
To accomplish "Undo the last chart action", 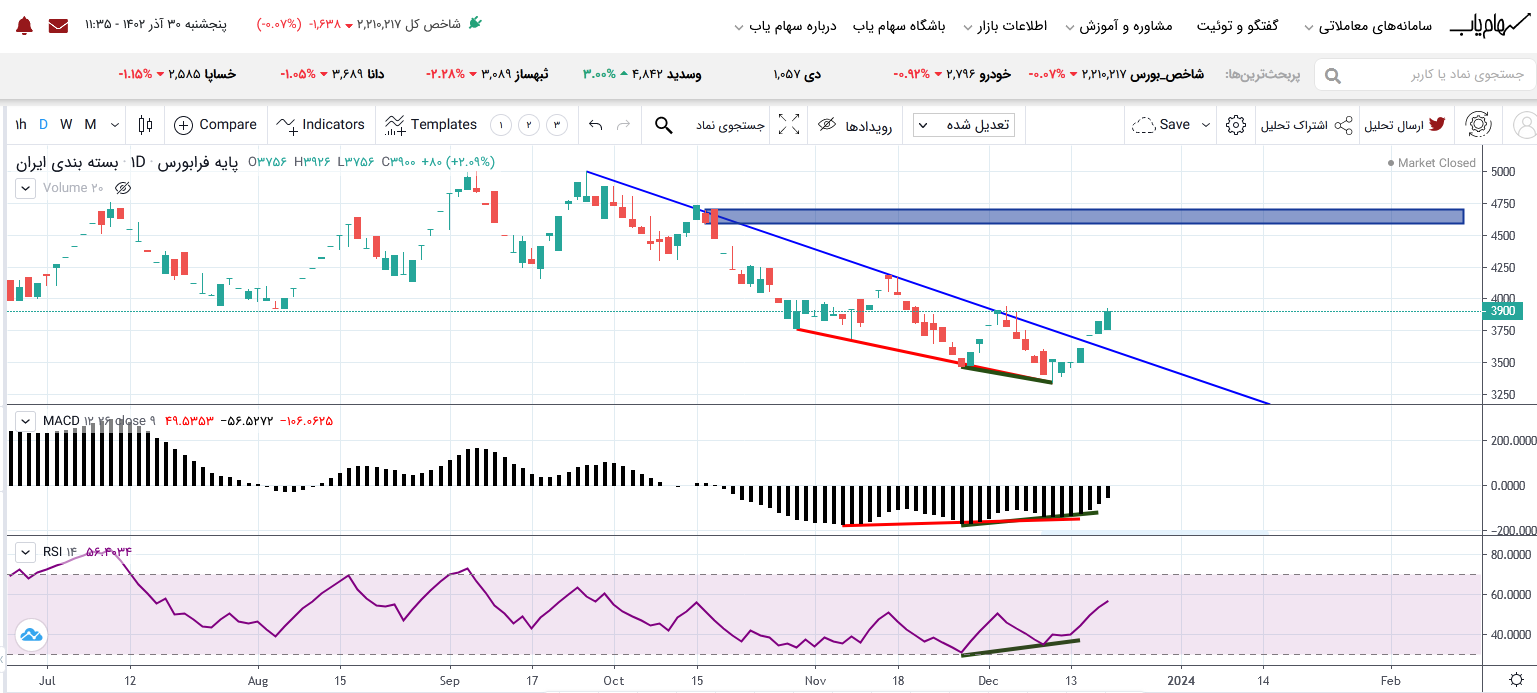I will (596, 125).
